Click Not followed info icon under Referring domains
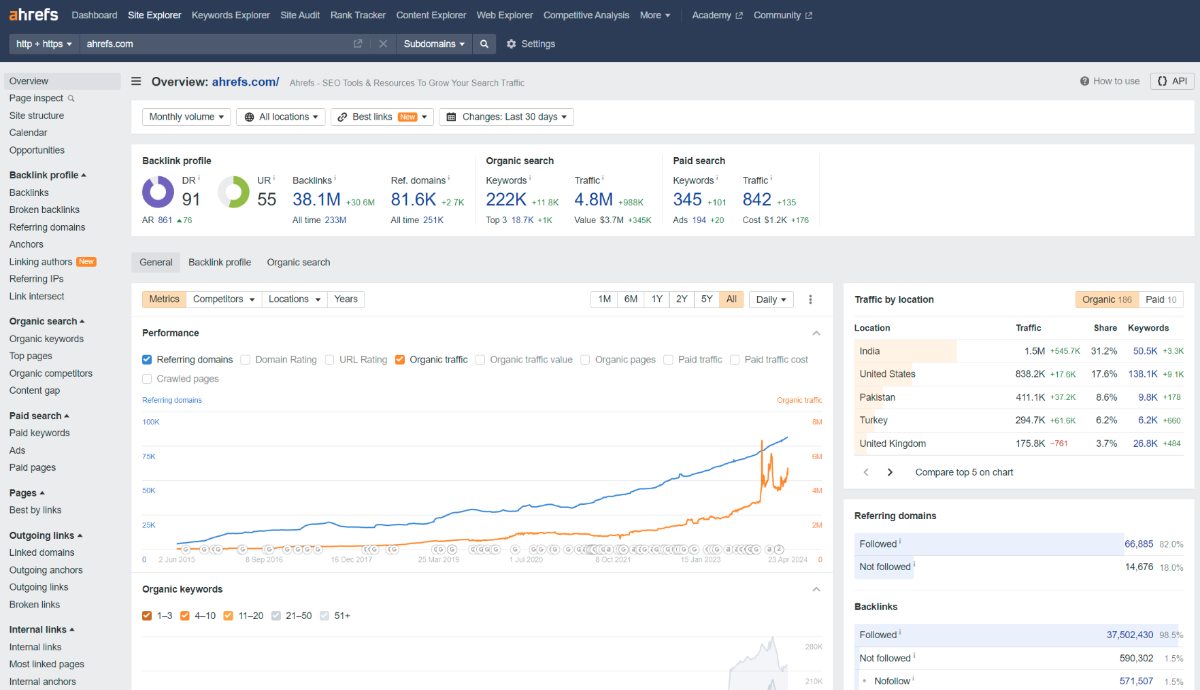 pos(914,565)
